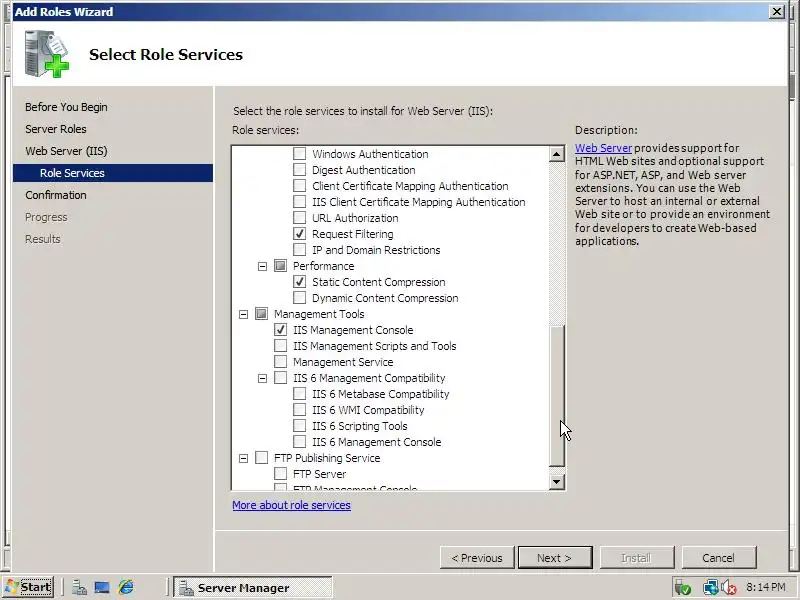
Task: Close the Add Roles Wizard window
Action: [x=777, y=11]
